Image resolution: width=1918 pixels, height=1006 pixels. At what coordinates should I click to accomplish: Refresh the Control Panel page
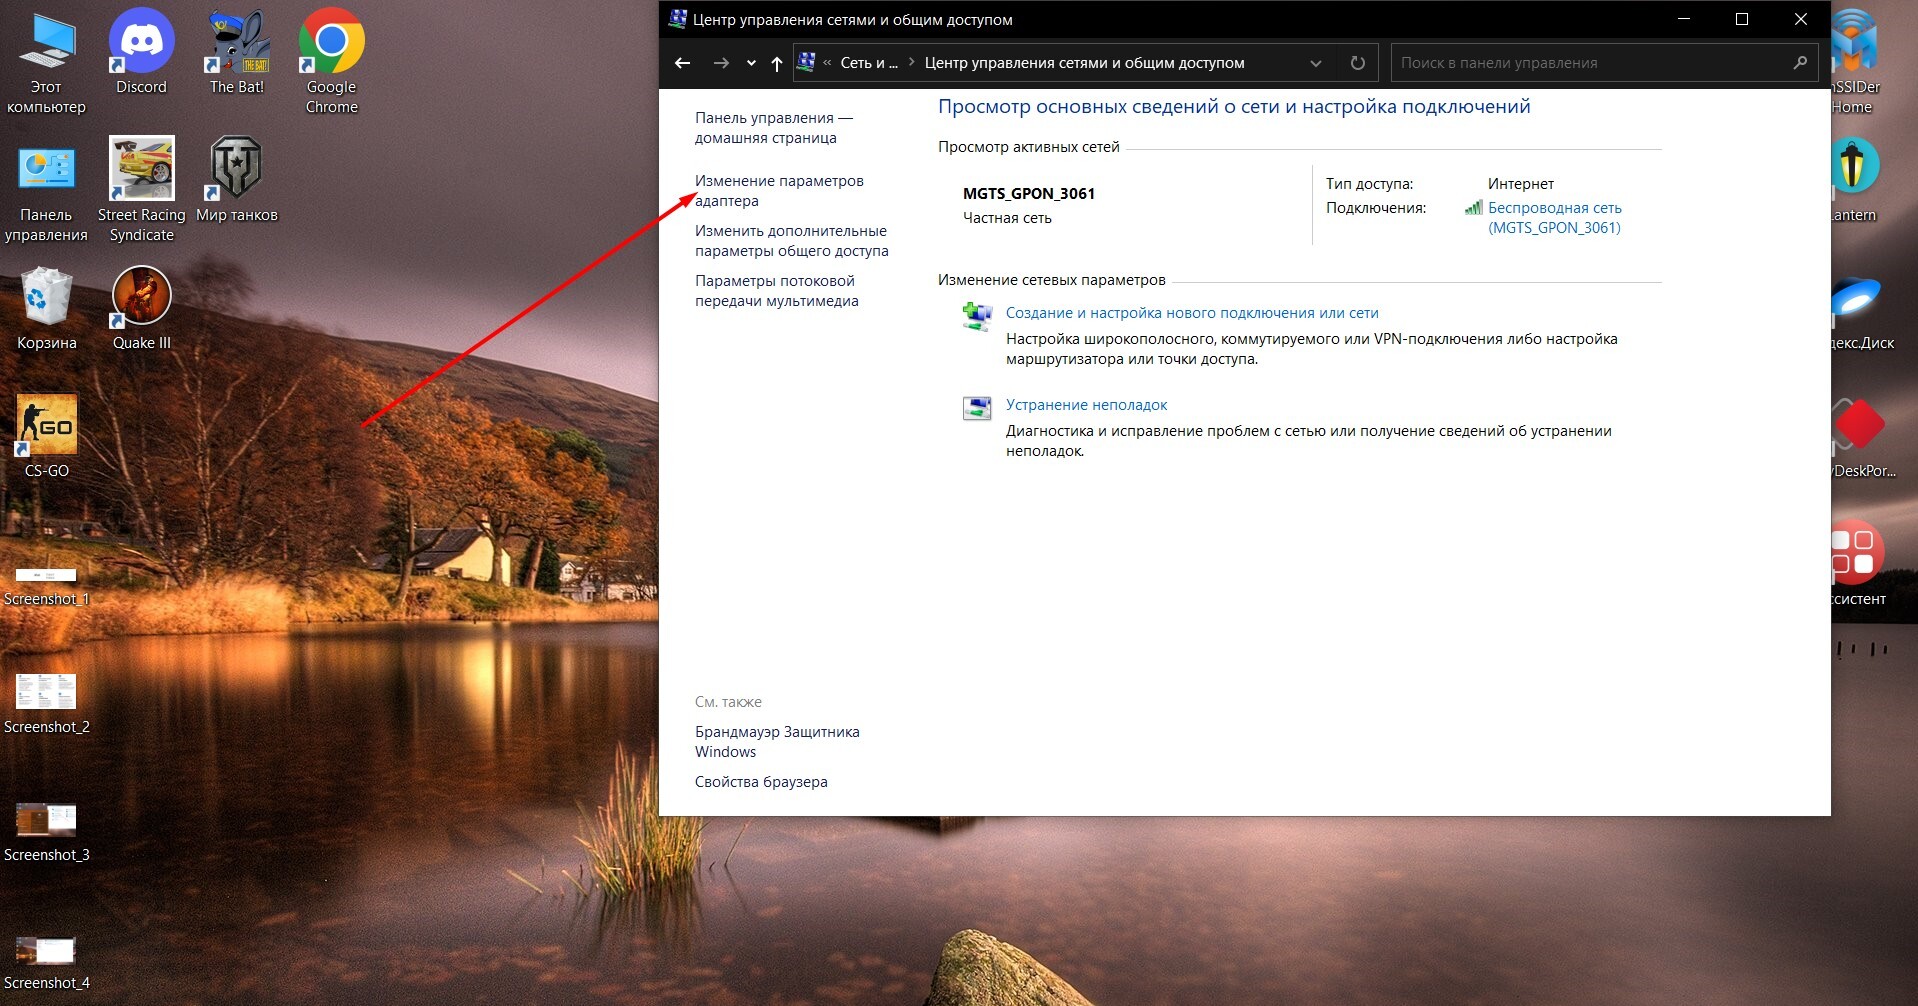pyautogui.click(x=1357, y=63)
